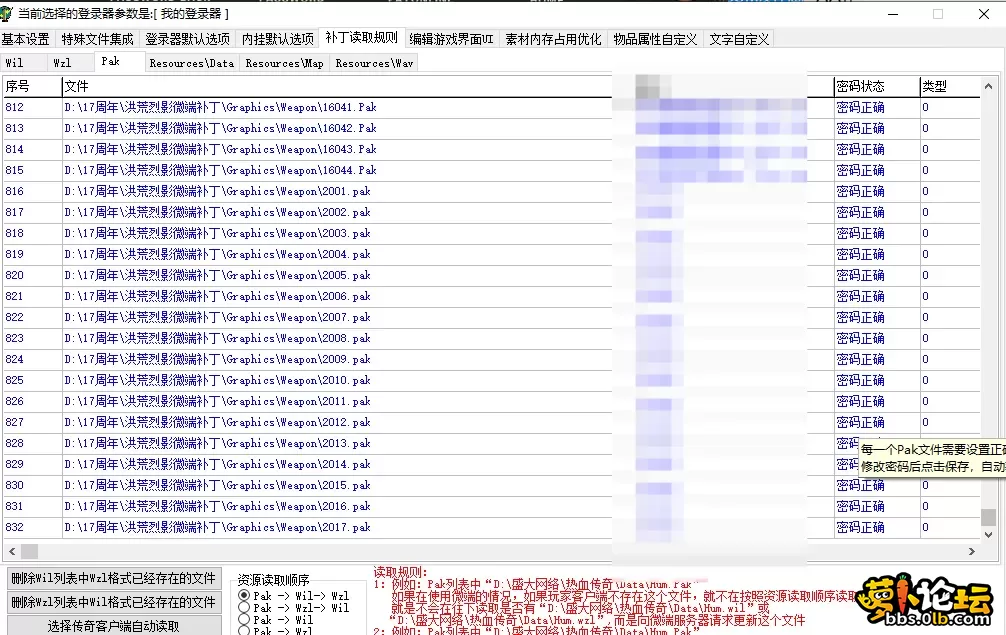Select the 内挂默认选项 tab
1006x635 pixels.
point(278,39)
